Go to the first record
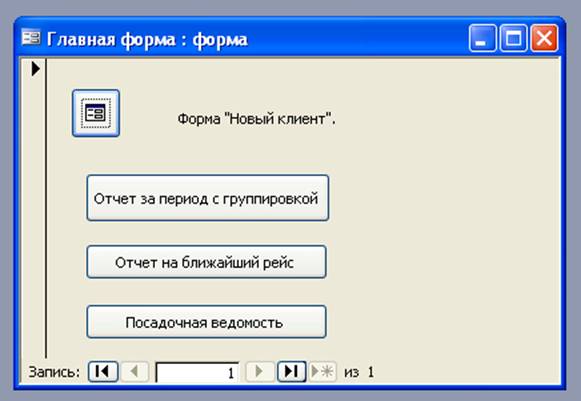 point(103,371)
